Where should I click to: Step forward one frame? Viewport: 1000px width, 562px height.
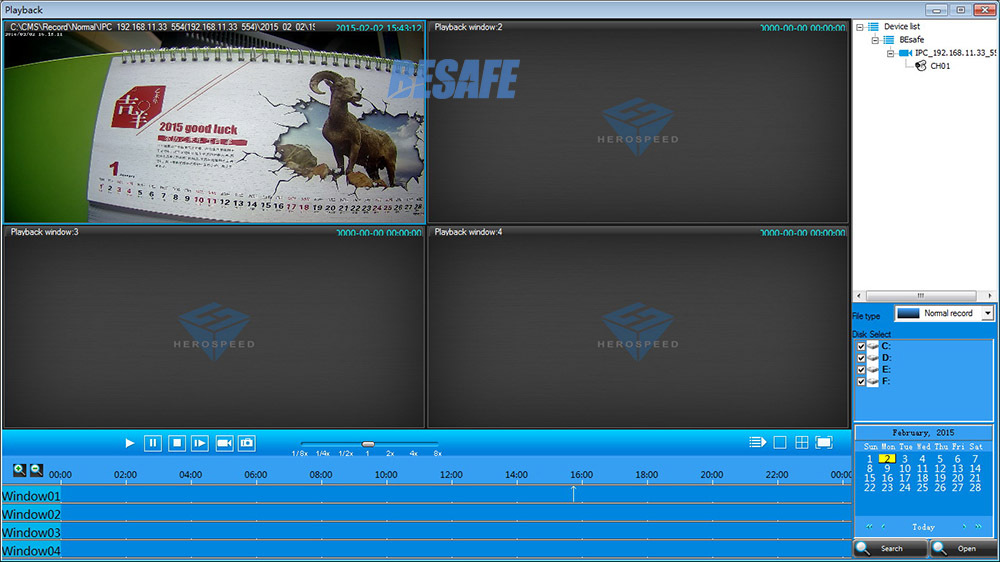coord(200,443)
